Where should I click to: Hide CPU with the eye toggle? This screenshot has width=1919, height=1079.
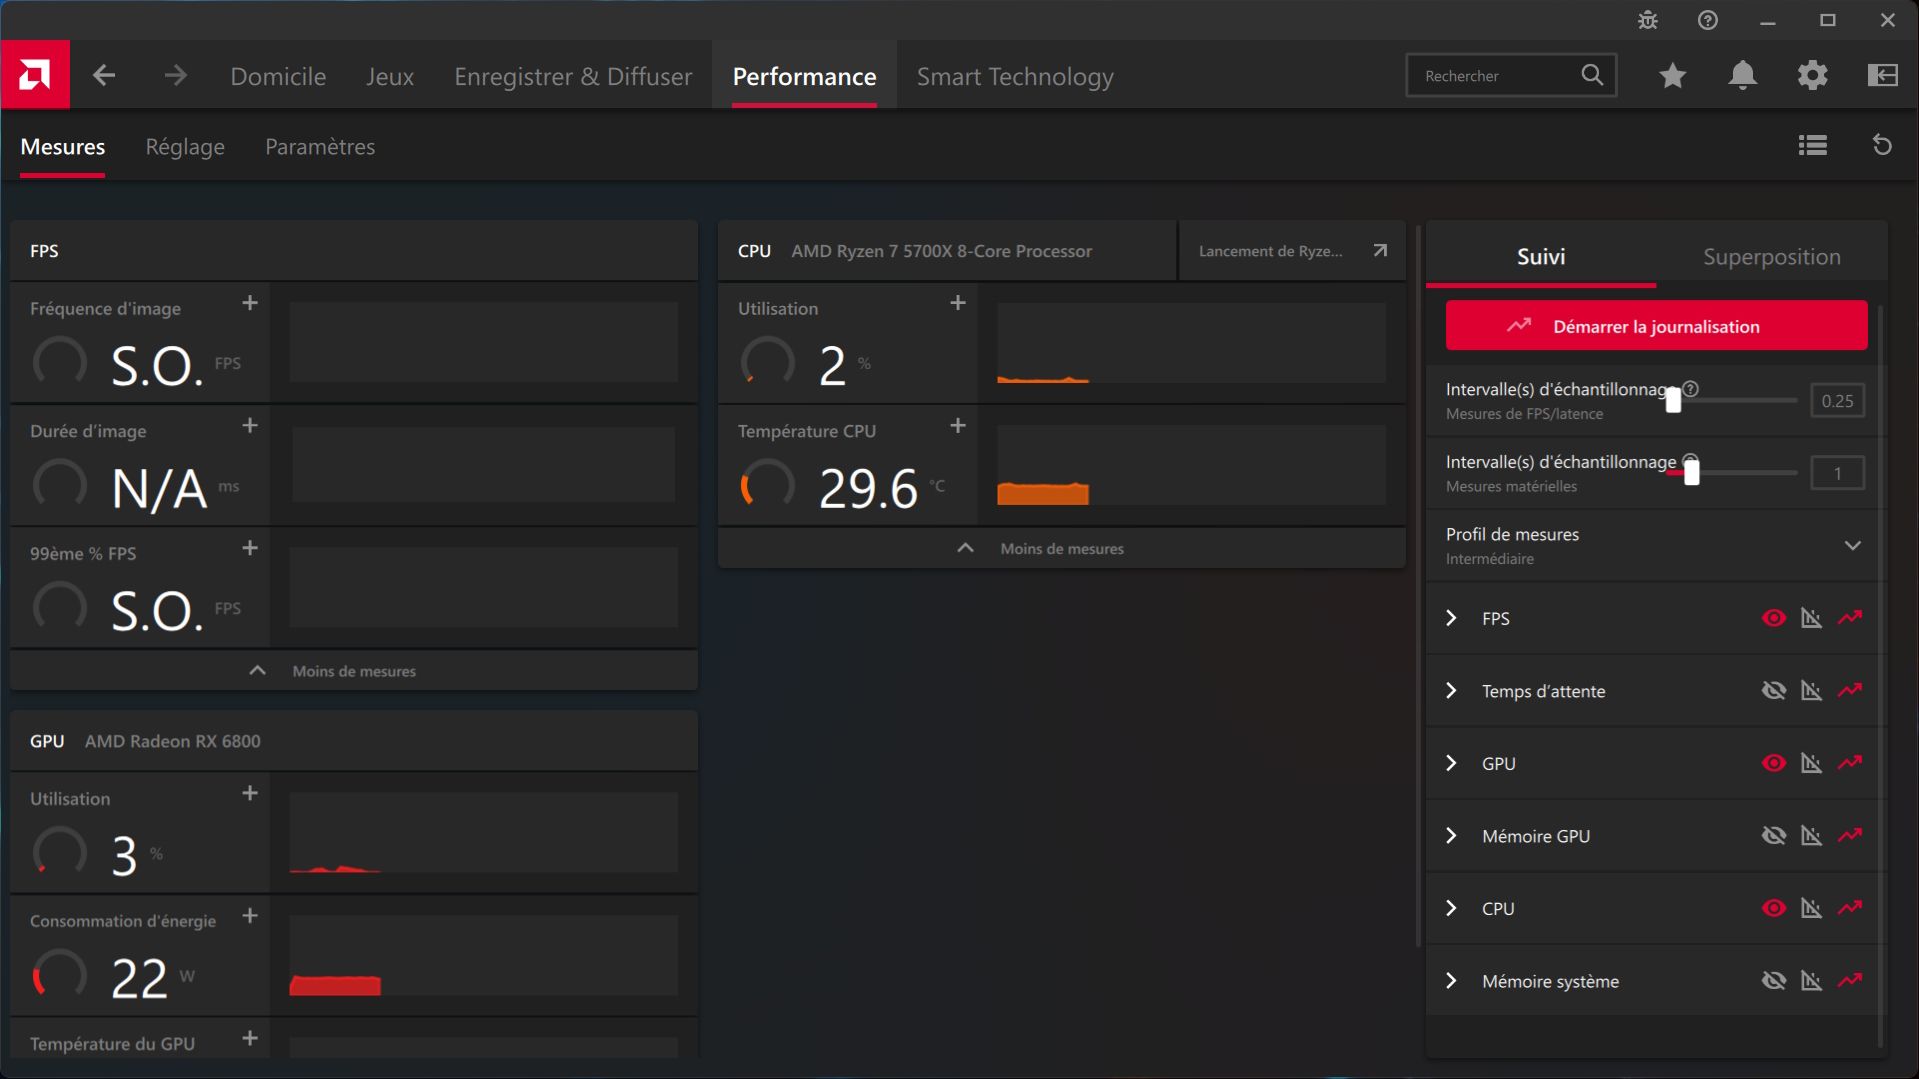1774,908
